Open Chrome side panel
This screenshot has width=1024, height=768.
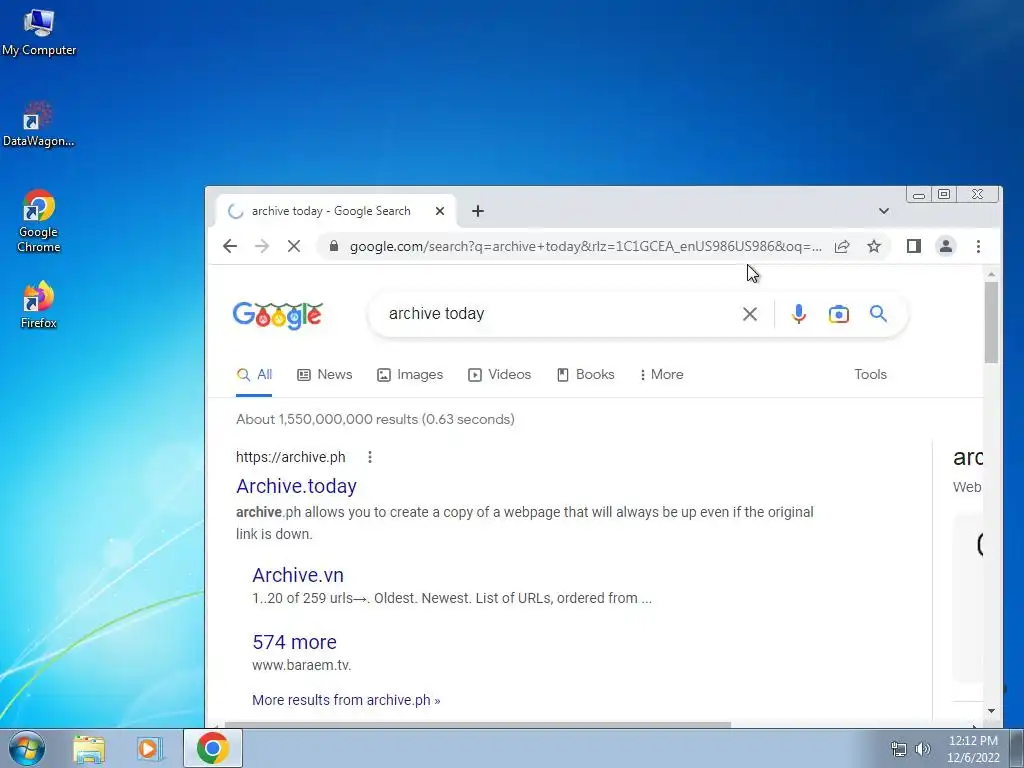914,246
